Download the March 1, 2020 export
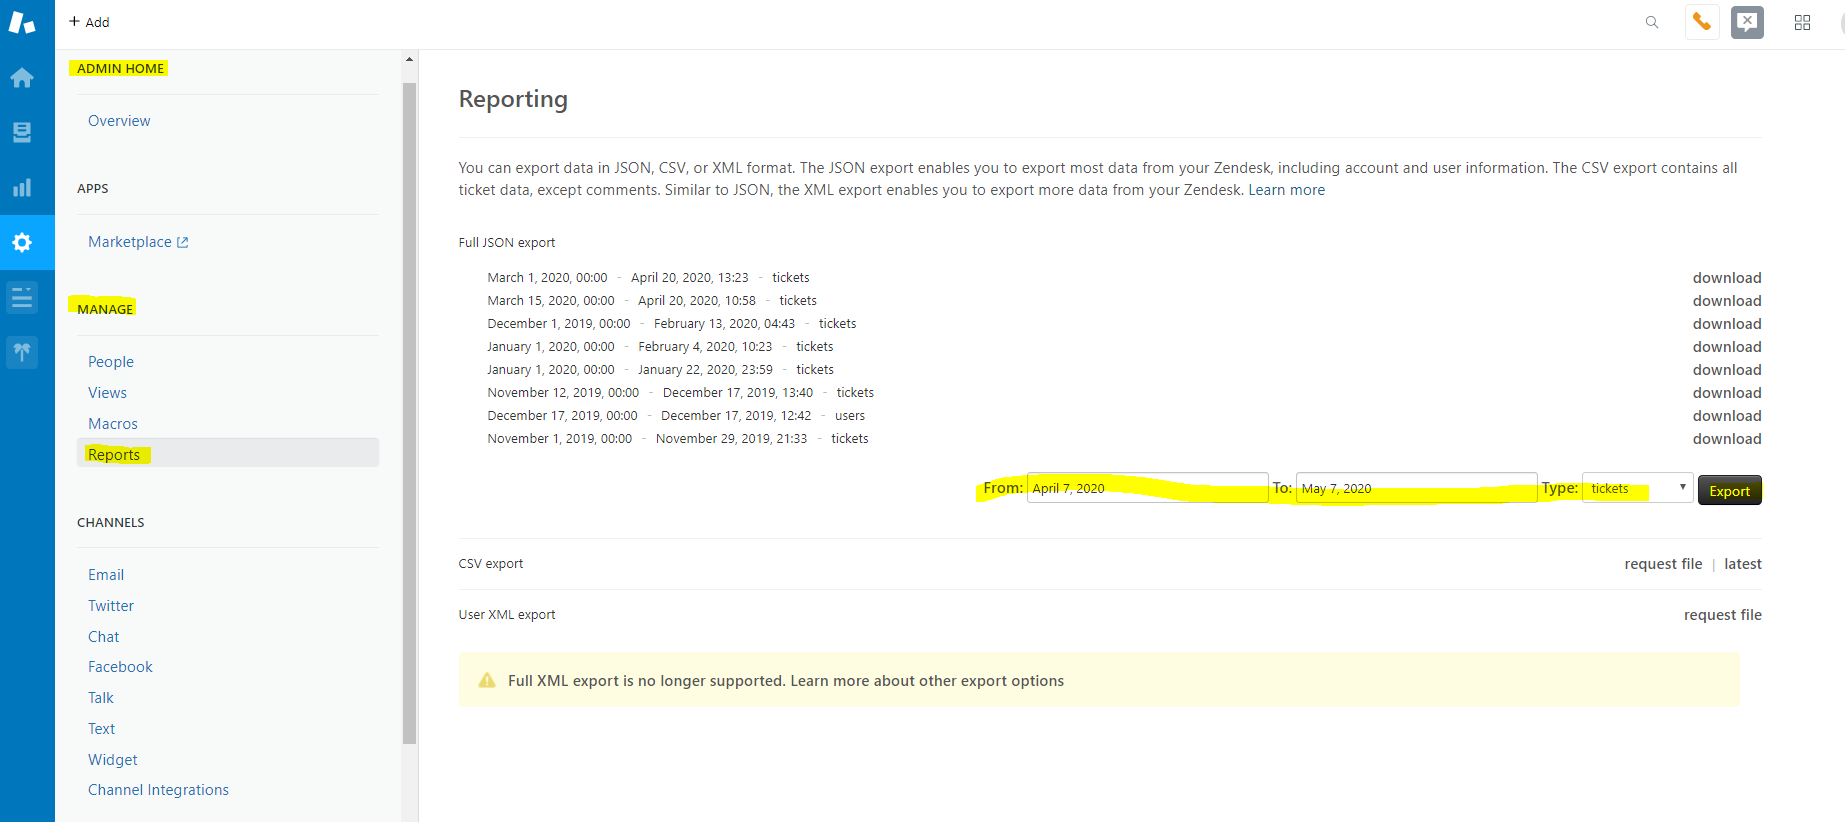 click(x=1726, y=278)
